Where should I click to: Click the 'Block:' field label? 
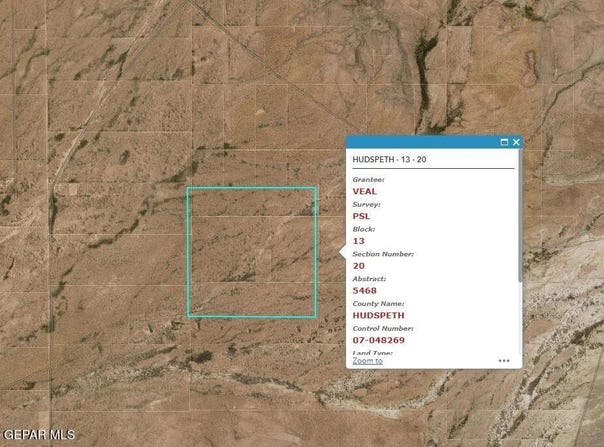coord(364,229)
